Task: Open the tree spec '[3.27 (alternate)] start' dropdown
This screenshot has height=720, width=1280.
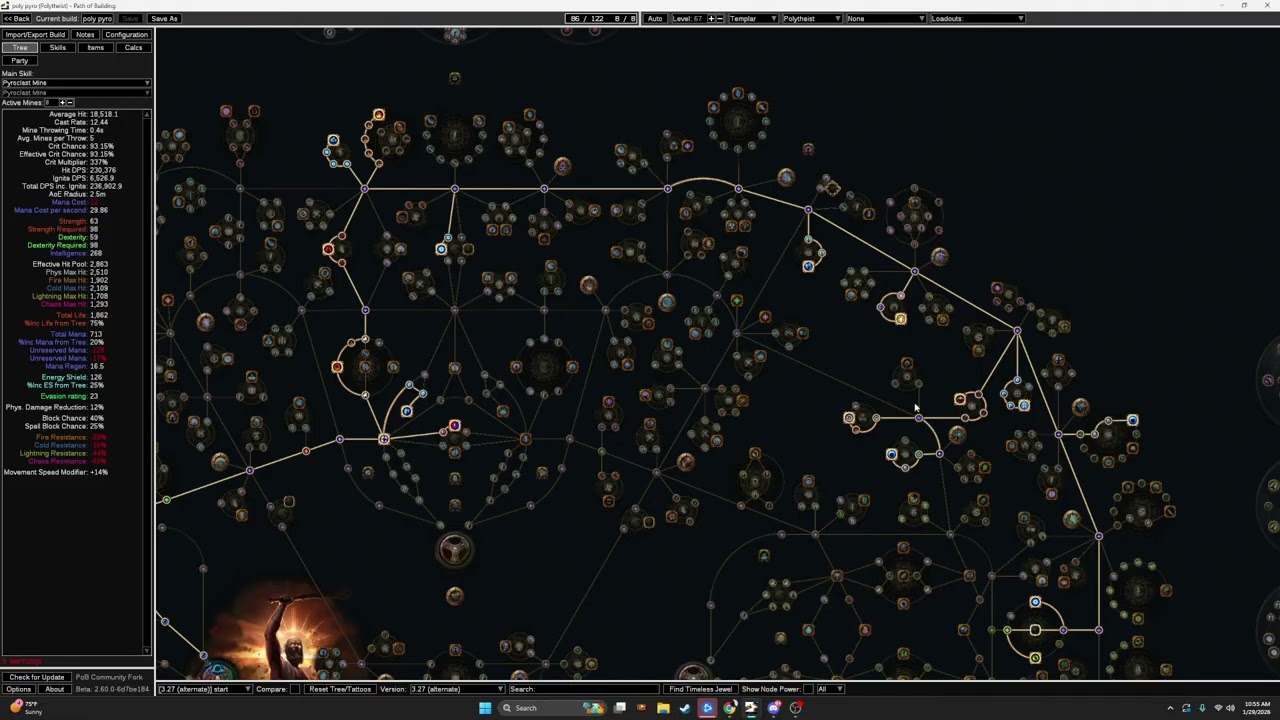Action: click(x=204, y=689)
